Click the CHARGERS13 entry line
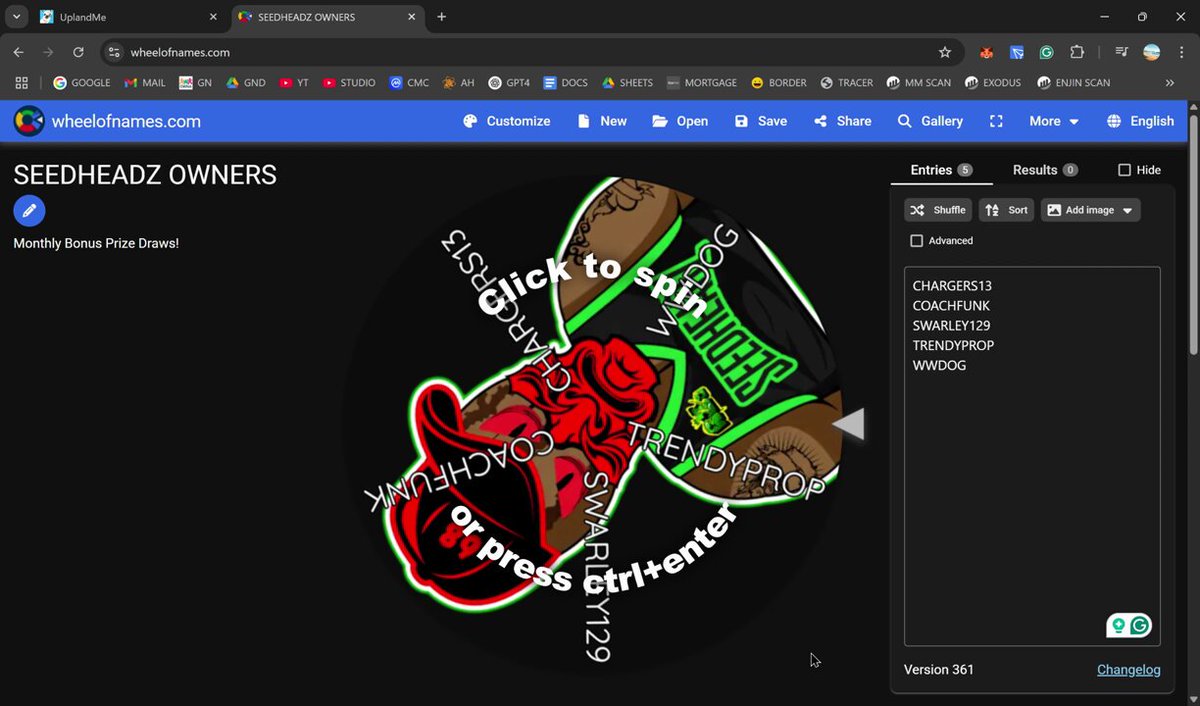This screenshot has height=706, width=1200. [952, 286]
